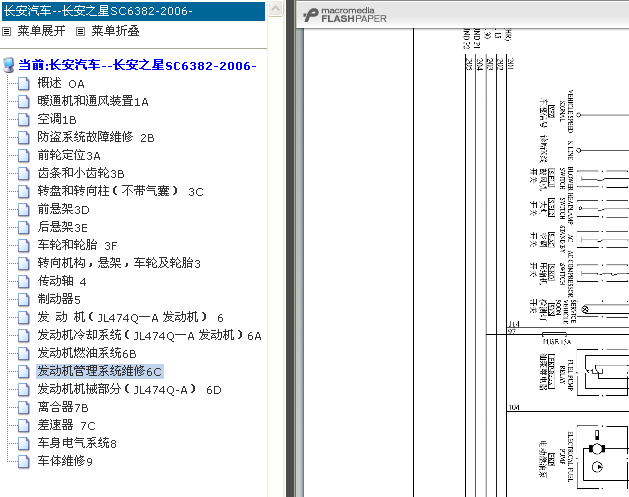The height and width of the screenshot is (497, 629).
Task: Click the page icon beside 防盗系统故障维修 2B
Action: pyautogui.click(x=24, y=138)
